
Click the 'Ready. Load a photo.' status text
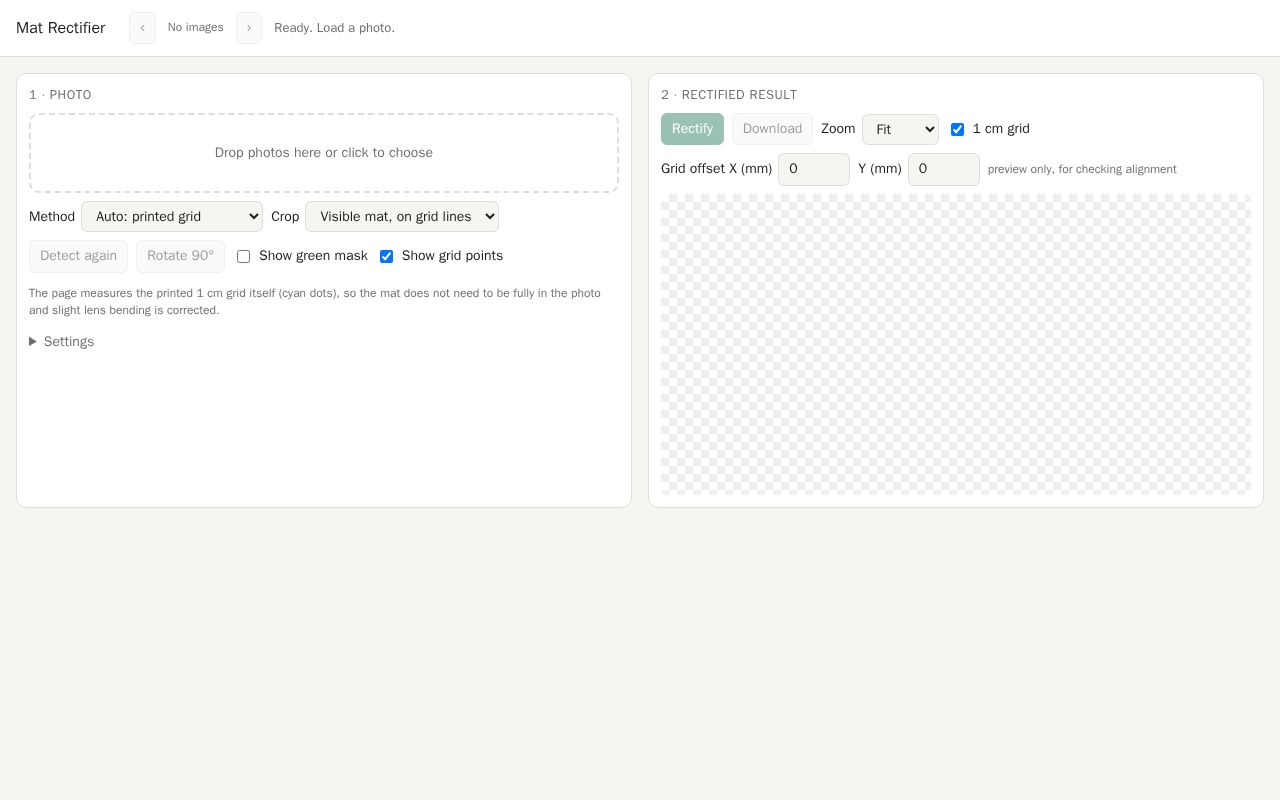pos(334,28)
